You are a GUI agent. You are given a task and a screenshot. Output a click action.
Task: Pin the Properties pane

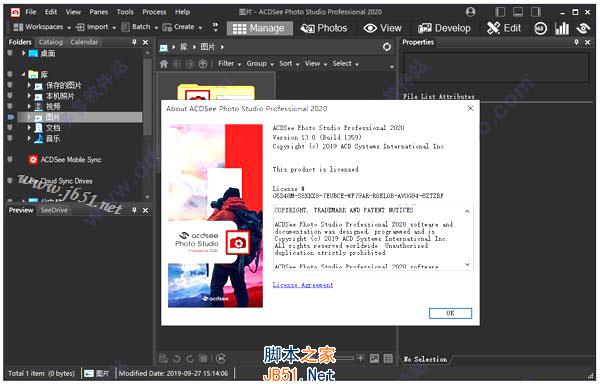pos(576,42)
